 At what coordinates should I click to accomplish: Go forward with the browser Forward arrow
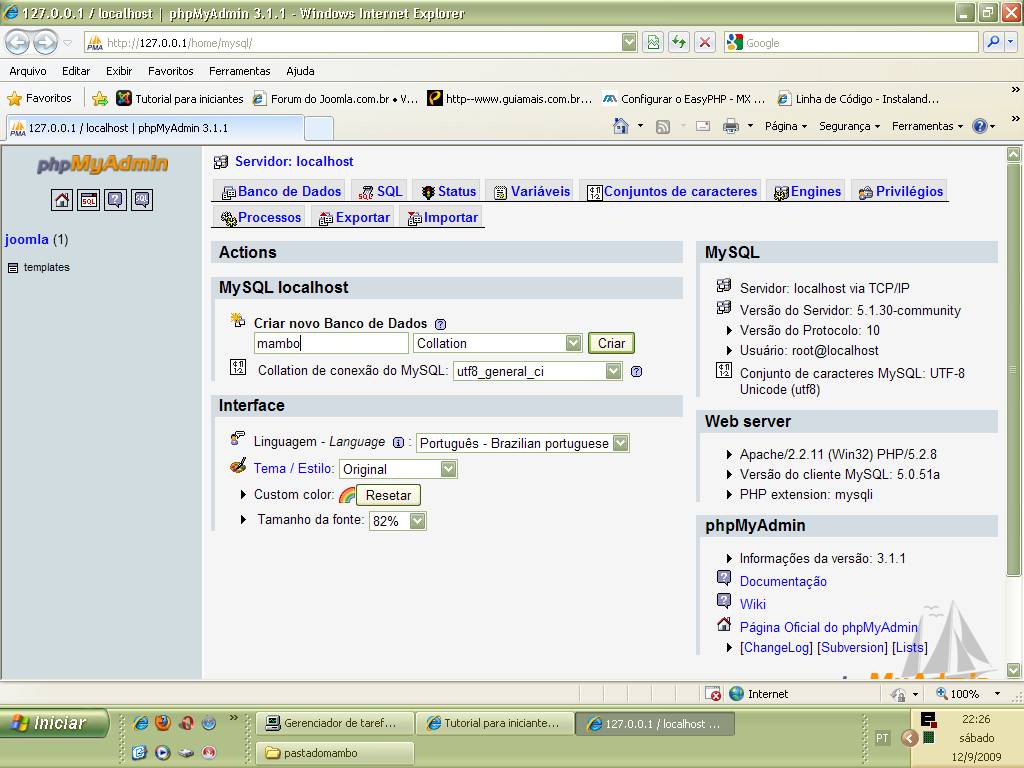44,43
